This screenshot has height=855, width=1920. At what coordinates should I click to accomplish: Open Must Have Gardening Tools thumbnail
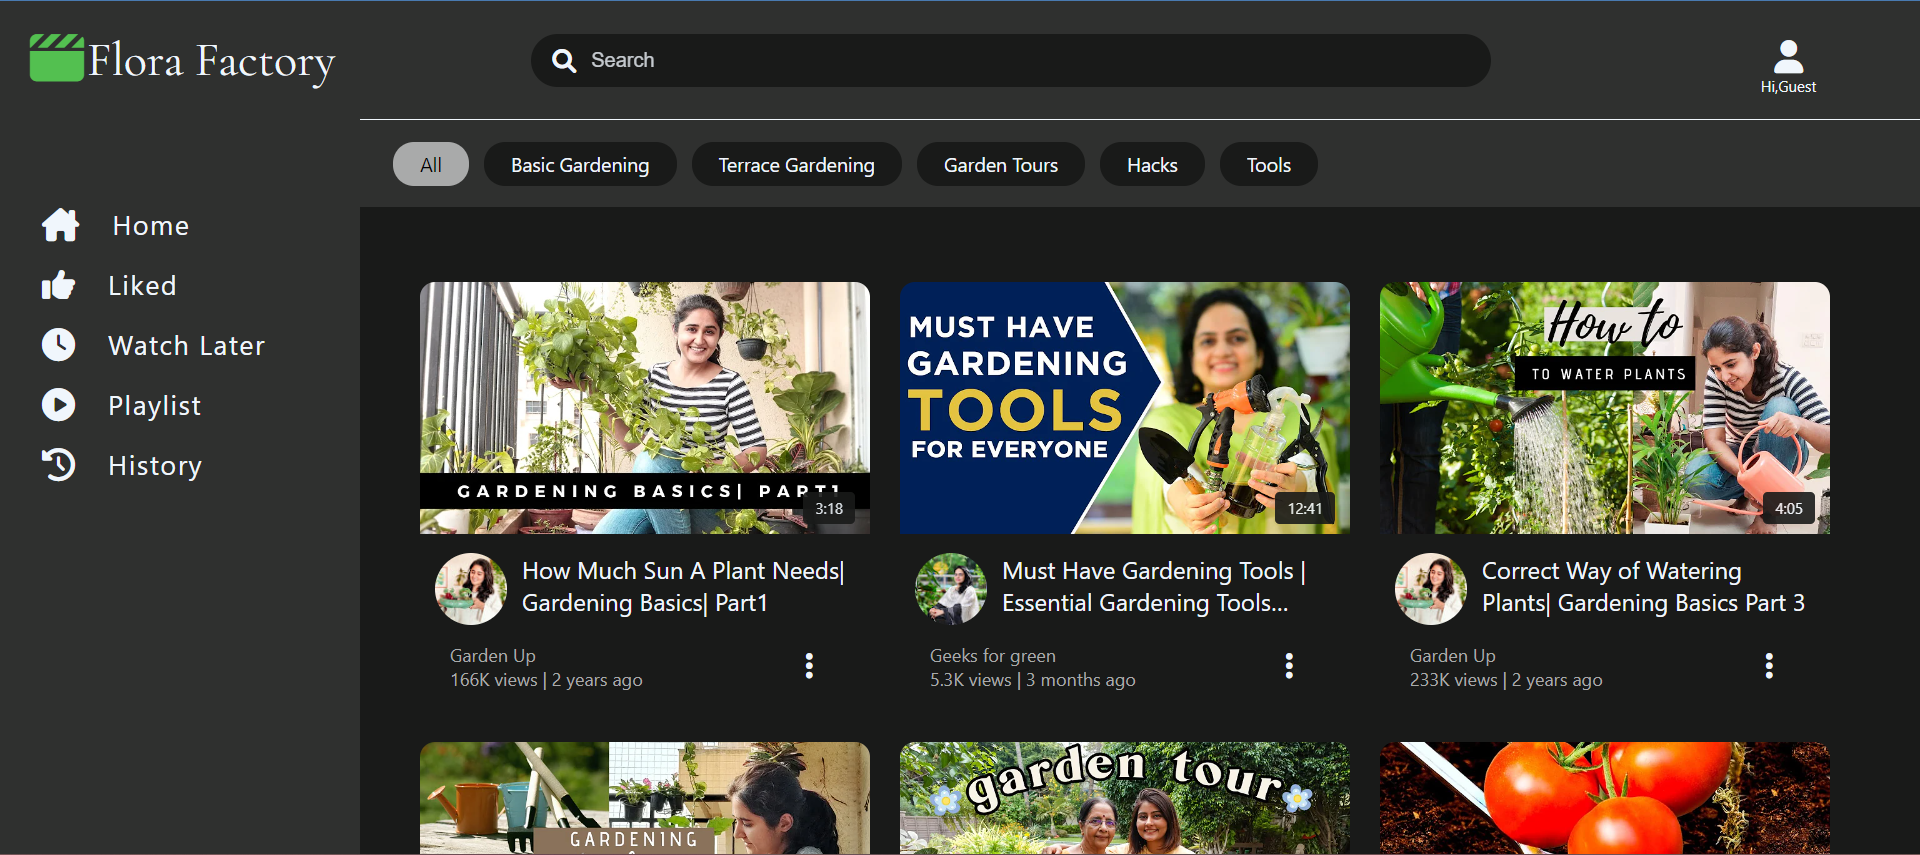click(1125, 408)
